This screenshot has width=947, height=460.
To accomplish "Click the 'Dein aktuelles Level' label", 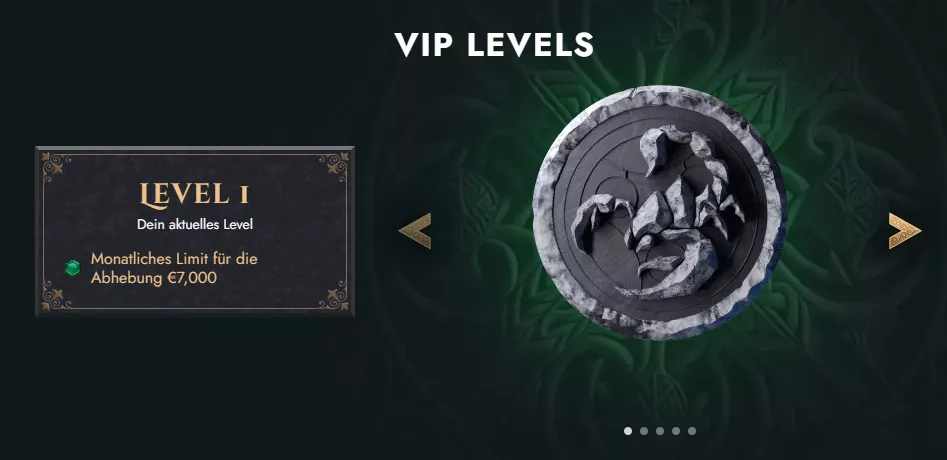I will (x=194, y=225).
